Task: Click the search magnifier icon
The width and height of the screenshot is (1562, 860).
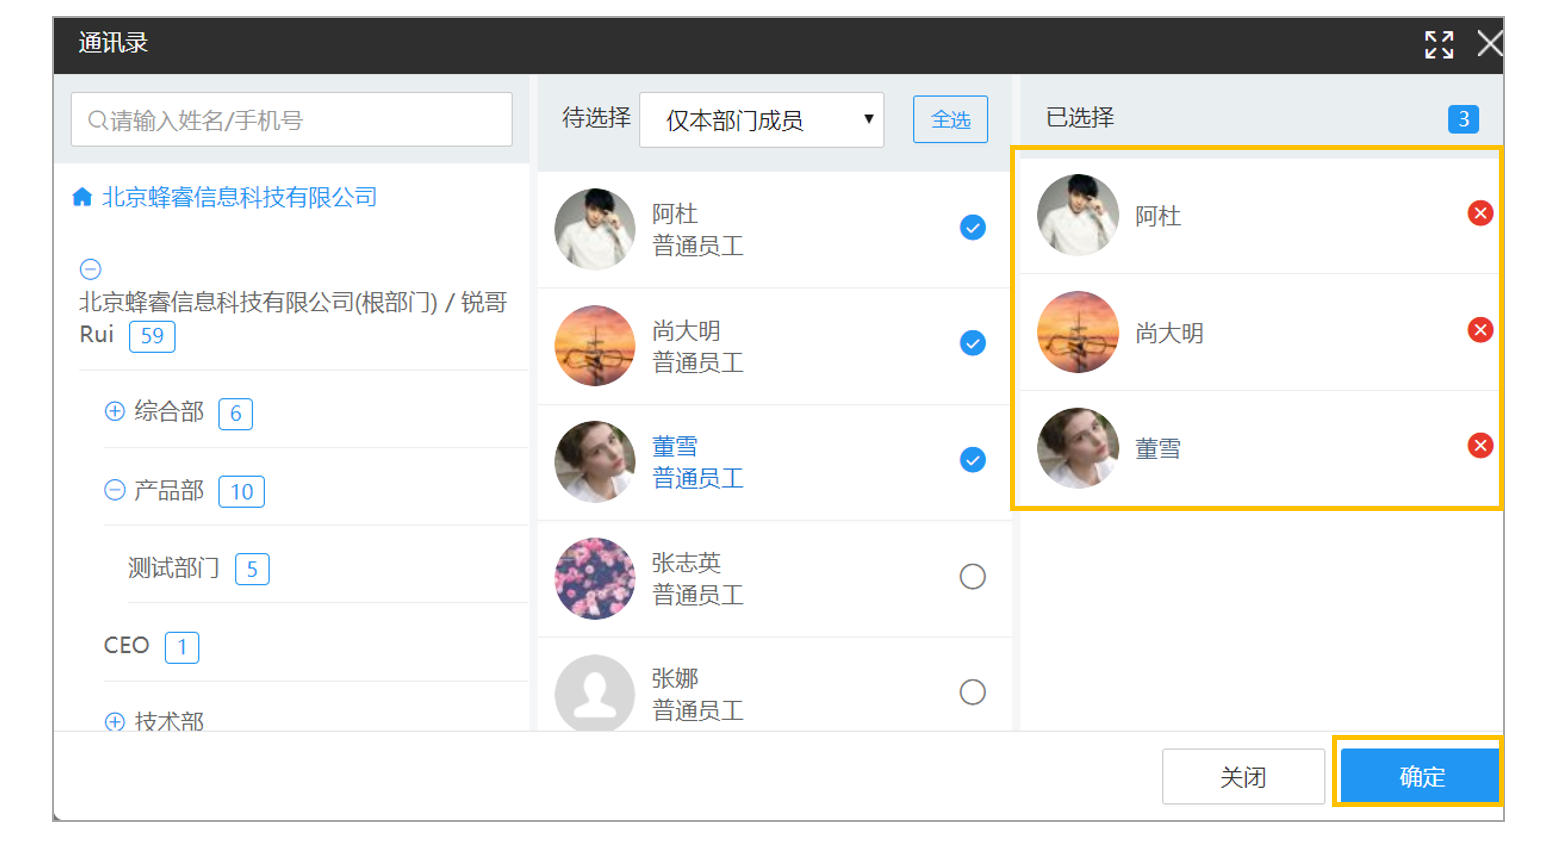Action: [98, 121]
